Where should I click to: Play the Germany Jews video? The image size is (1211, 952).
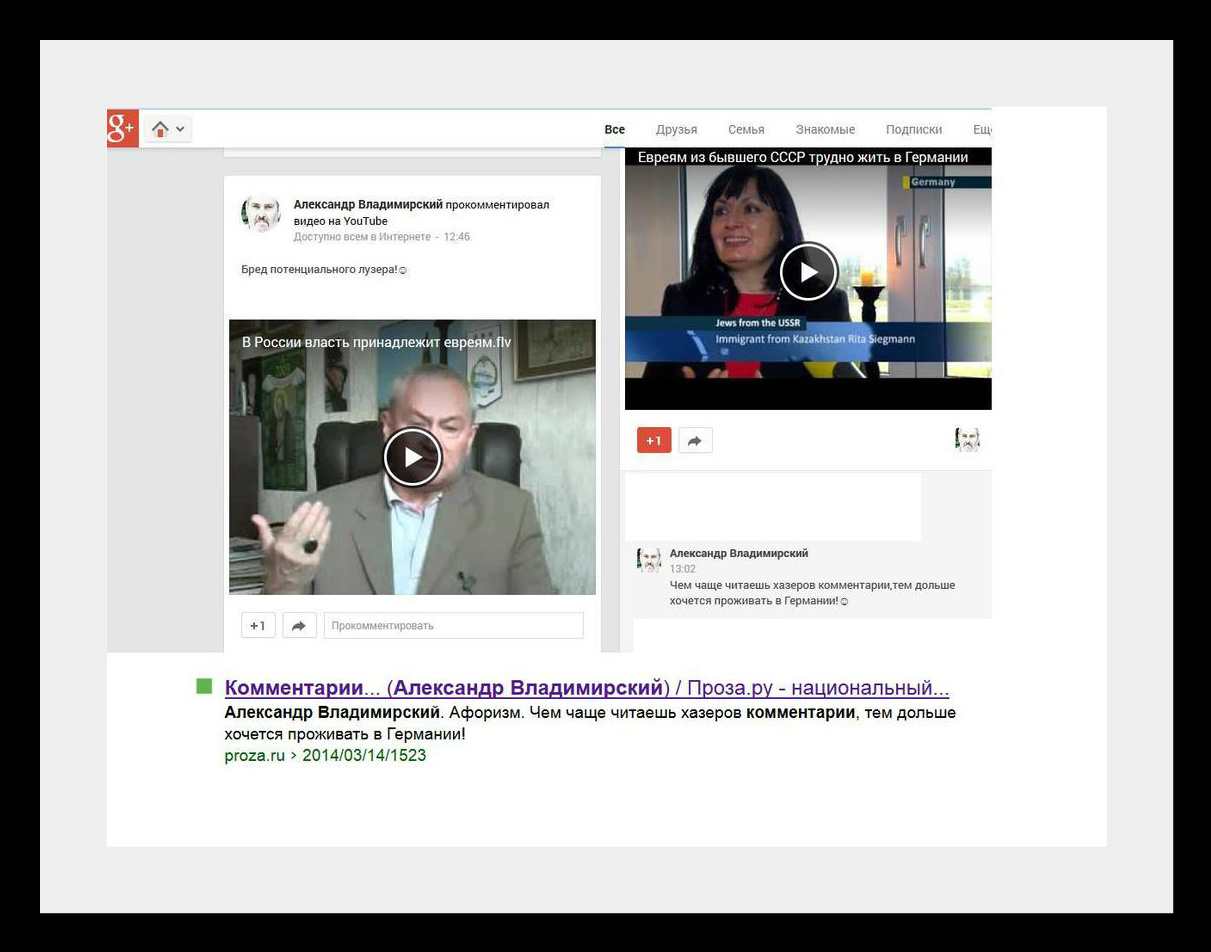click(808, 272)
